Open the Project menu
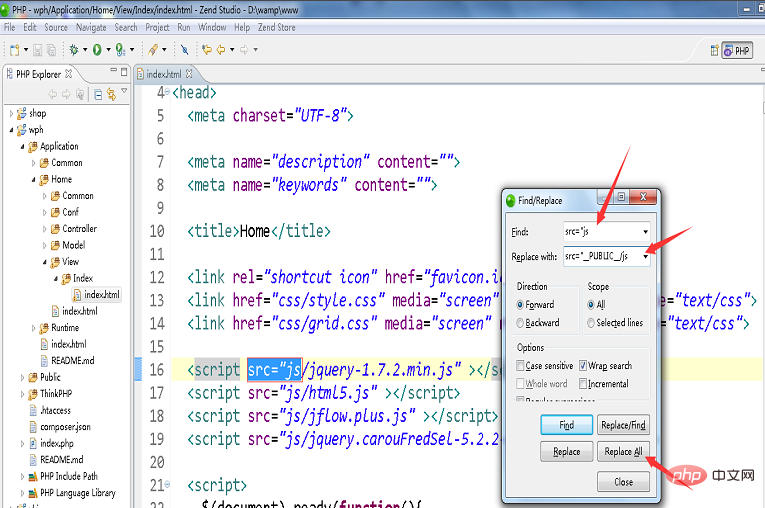Screen dimensions: 765x508 coord(157,28)
